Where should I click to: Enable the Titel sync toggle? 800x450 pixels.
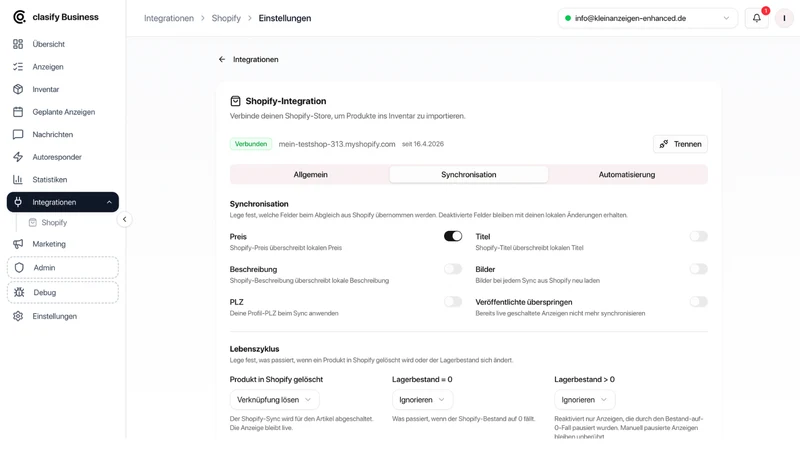[698, 236]
